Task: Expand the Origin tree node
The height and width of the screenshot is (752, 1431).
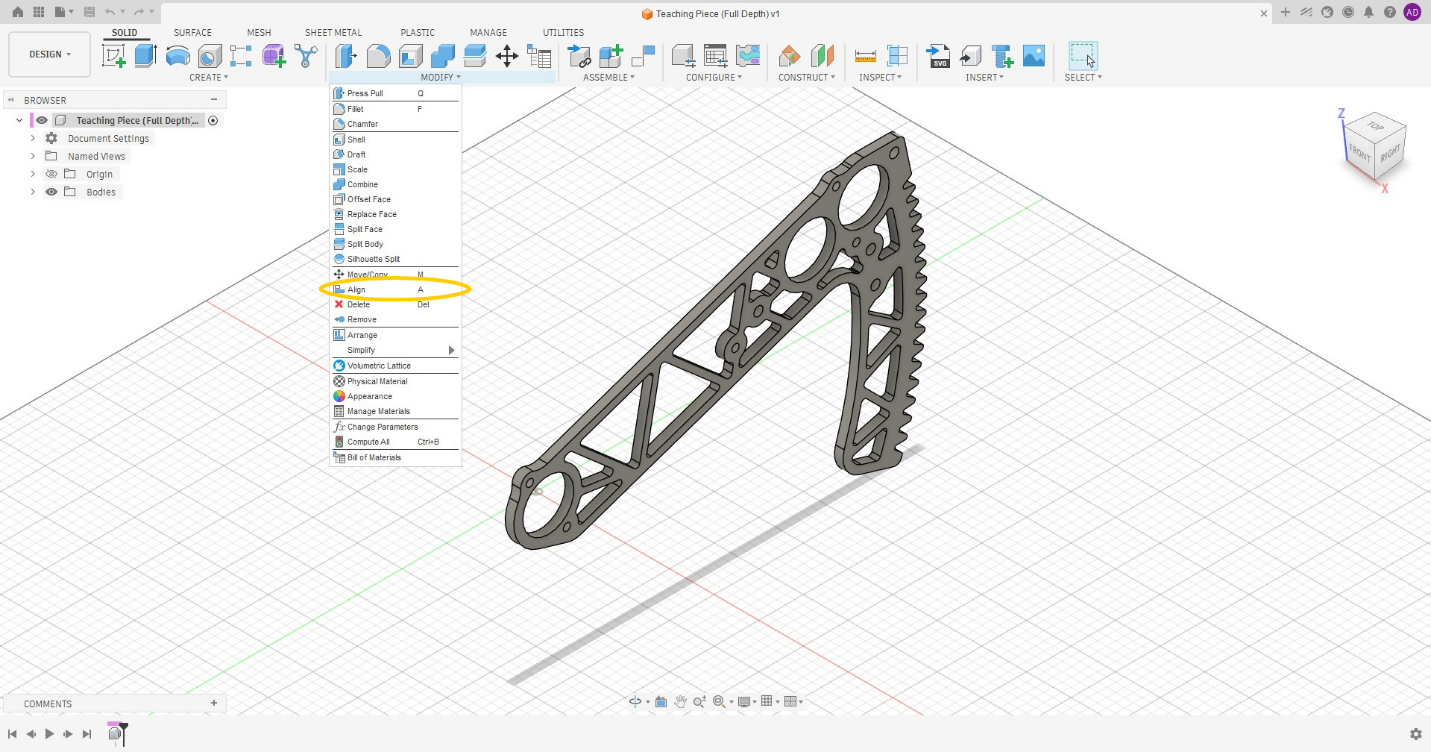Action: pos(33,174)
